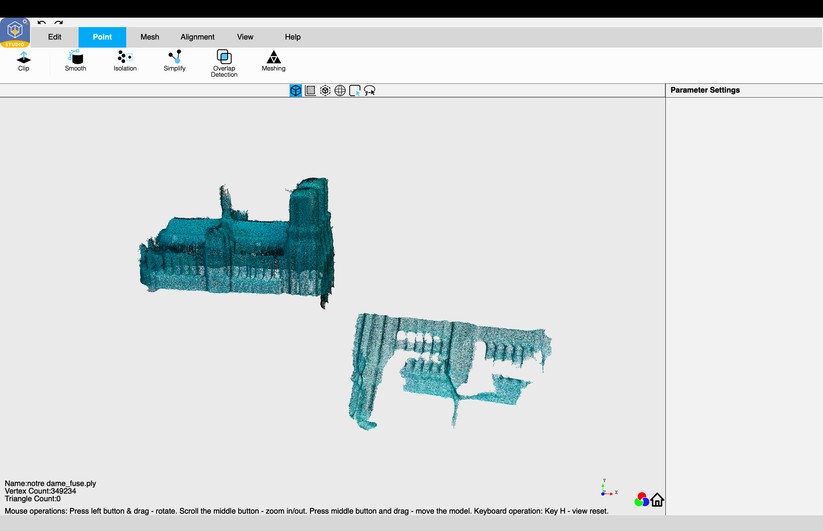Click the Studio application logo
823x531 pixels.
point(15,31)
